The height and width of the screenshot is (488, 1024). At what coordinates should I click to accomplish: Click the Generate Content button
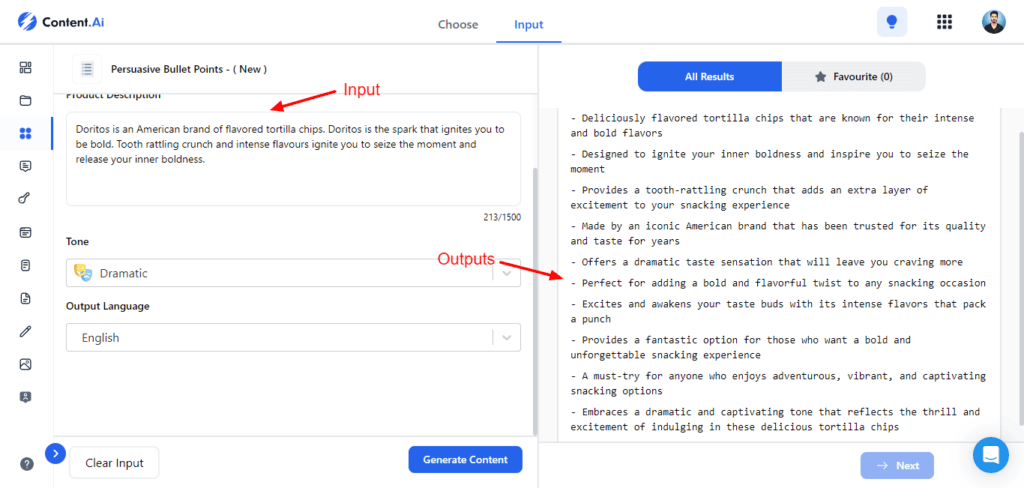tap(465, 459)
